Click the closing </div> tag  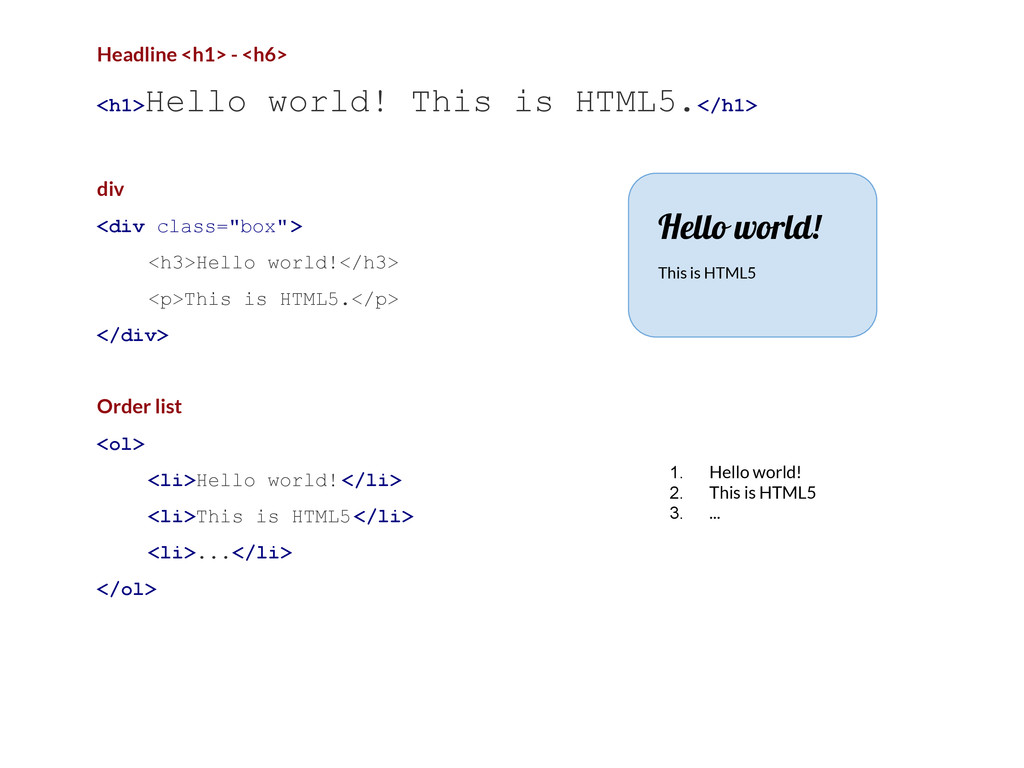[133, 336]
